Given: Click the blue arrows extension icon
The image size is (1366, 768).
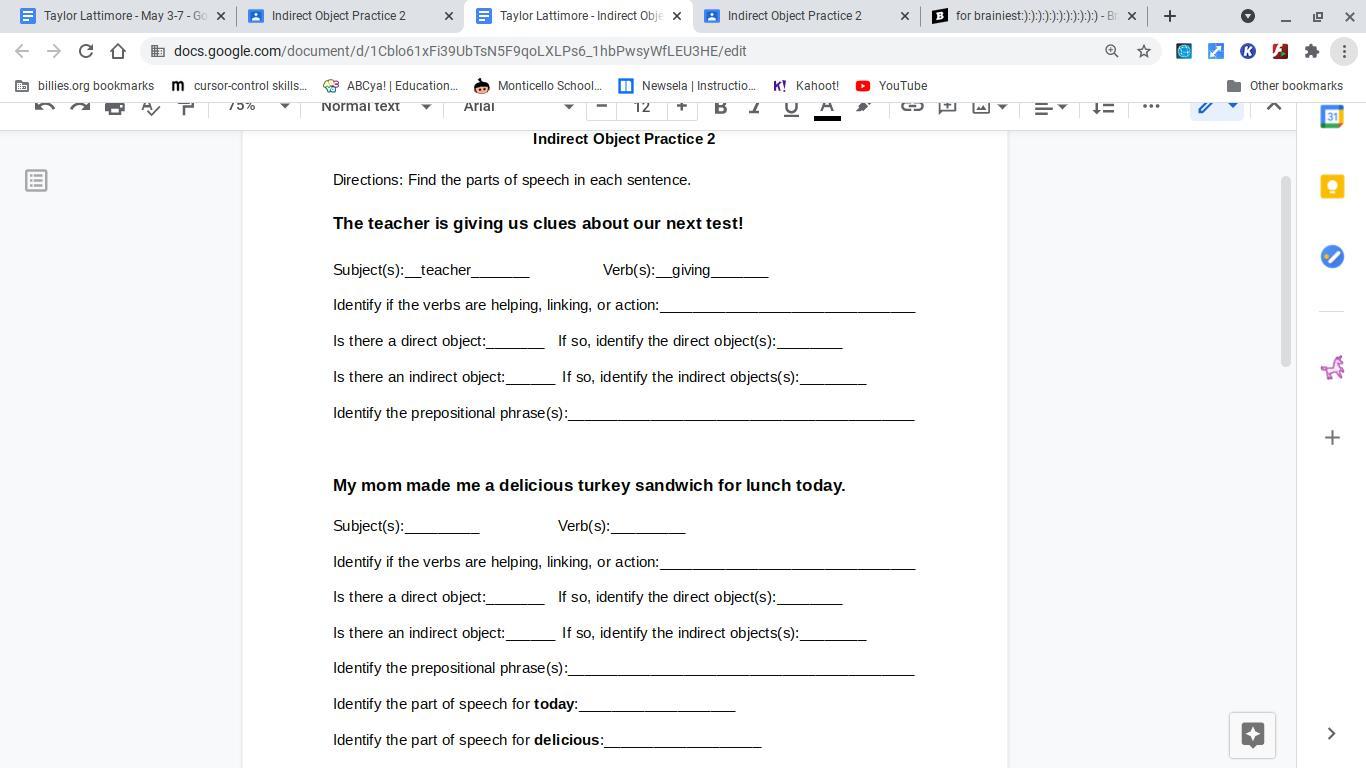Looking at the screenshot, I should click(1216, 51).
